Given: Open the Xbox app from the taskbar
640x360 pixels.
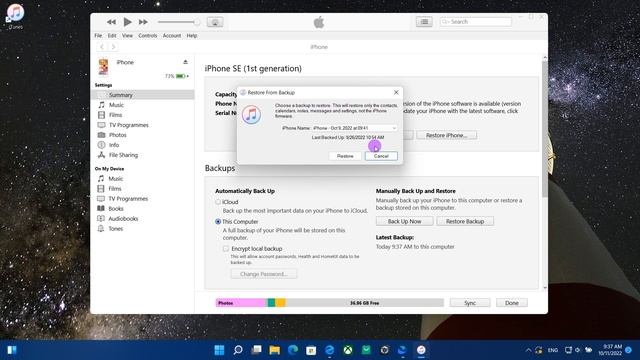Looking at the screenshot, I should coord(348,350).
